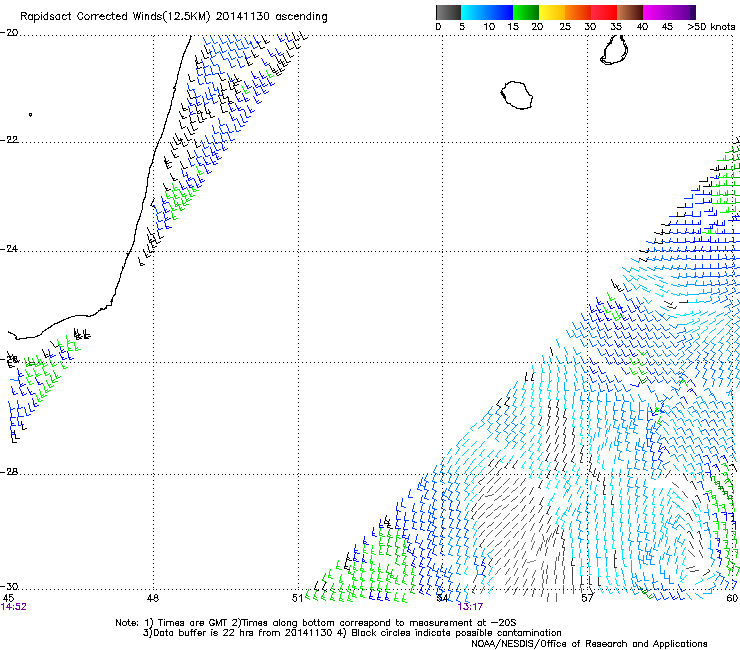Click the '57' longitude label
The width and height of the screenshot is (740, 650).
587,598
